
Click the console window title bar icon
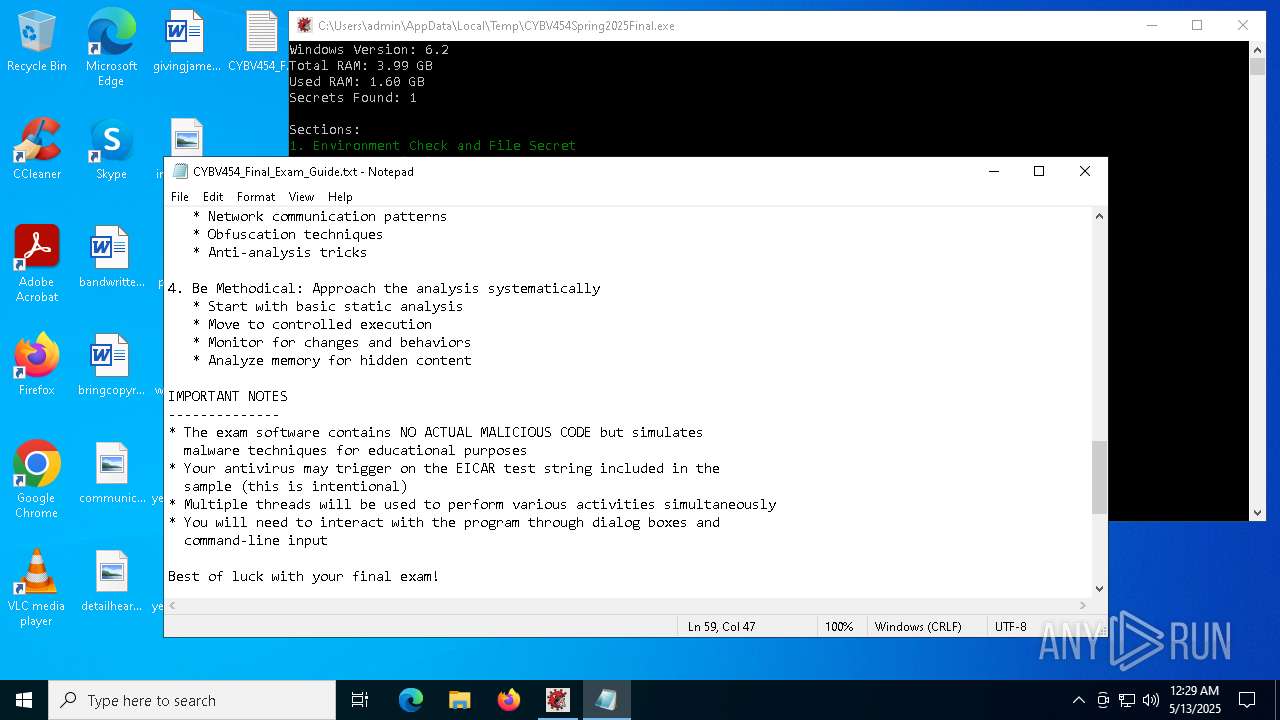tap(304, 25)
